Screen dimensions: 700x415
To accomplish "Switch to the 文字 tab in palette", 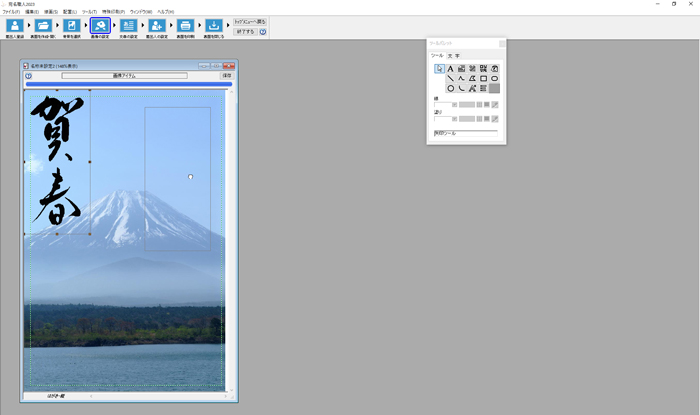I will coord(452,55).
